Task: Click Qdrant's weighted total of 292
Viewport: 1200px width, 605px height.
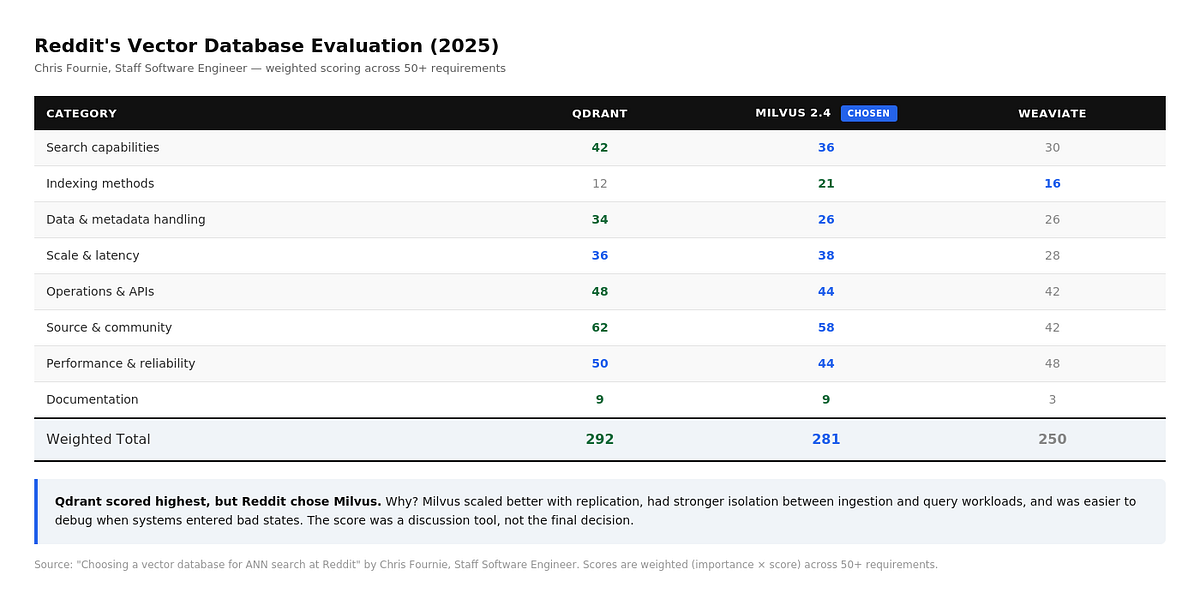Action: click(600, 439)
